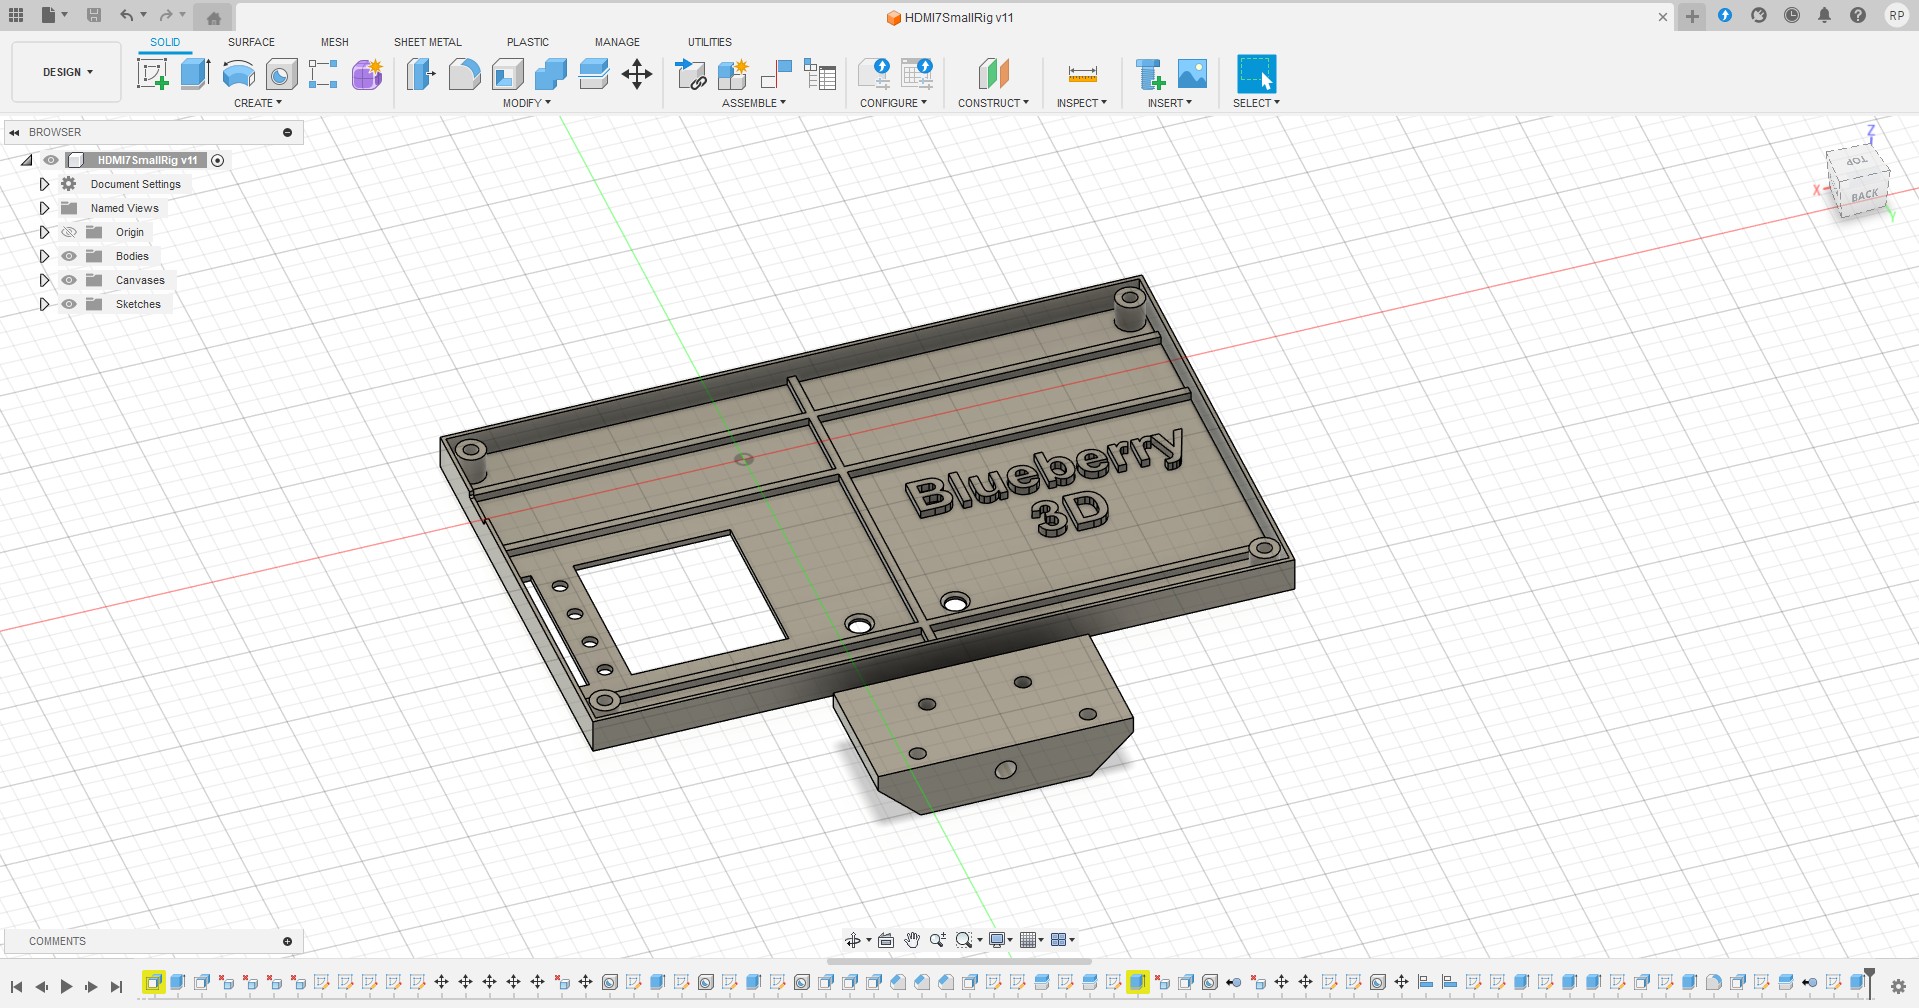Select the Move/Copy tool
Screen dimensions: 1919x1008
[x=637, y=74]
